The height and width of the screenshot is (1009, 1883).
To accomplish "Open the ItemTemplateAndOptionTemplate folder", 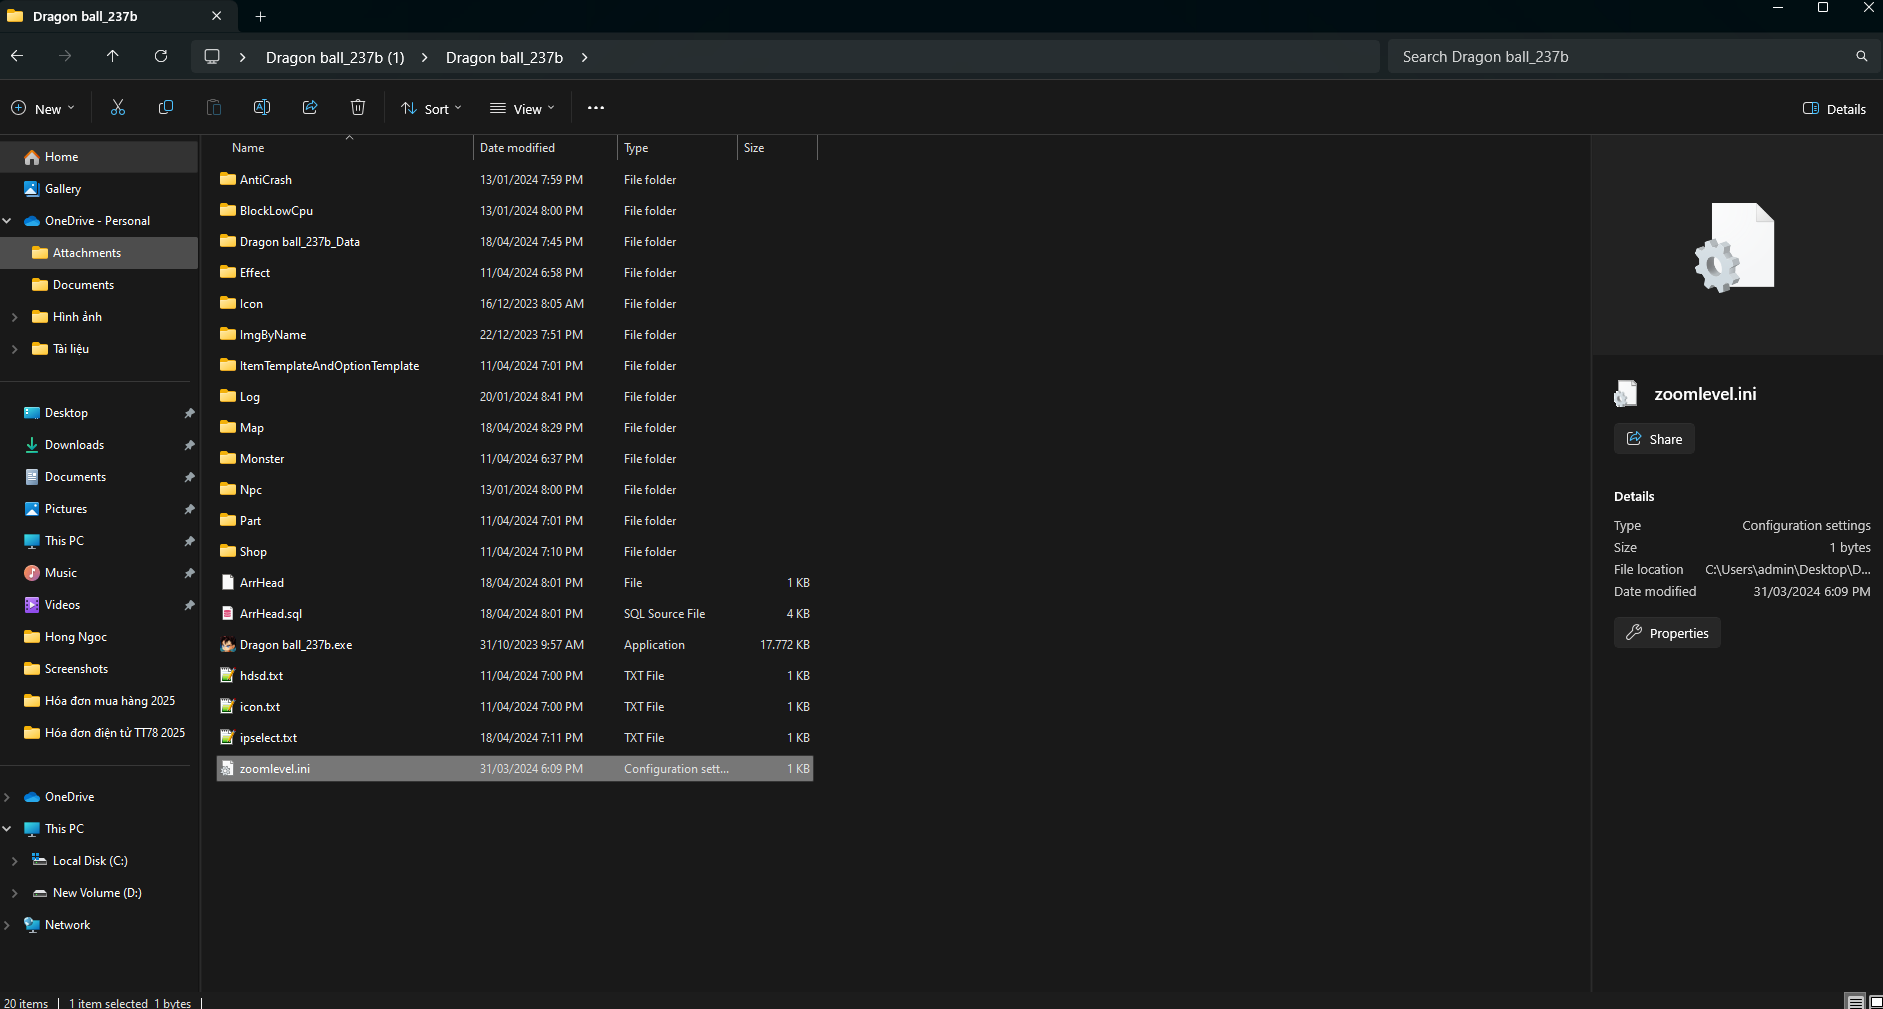I will point(514,366).
